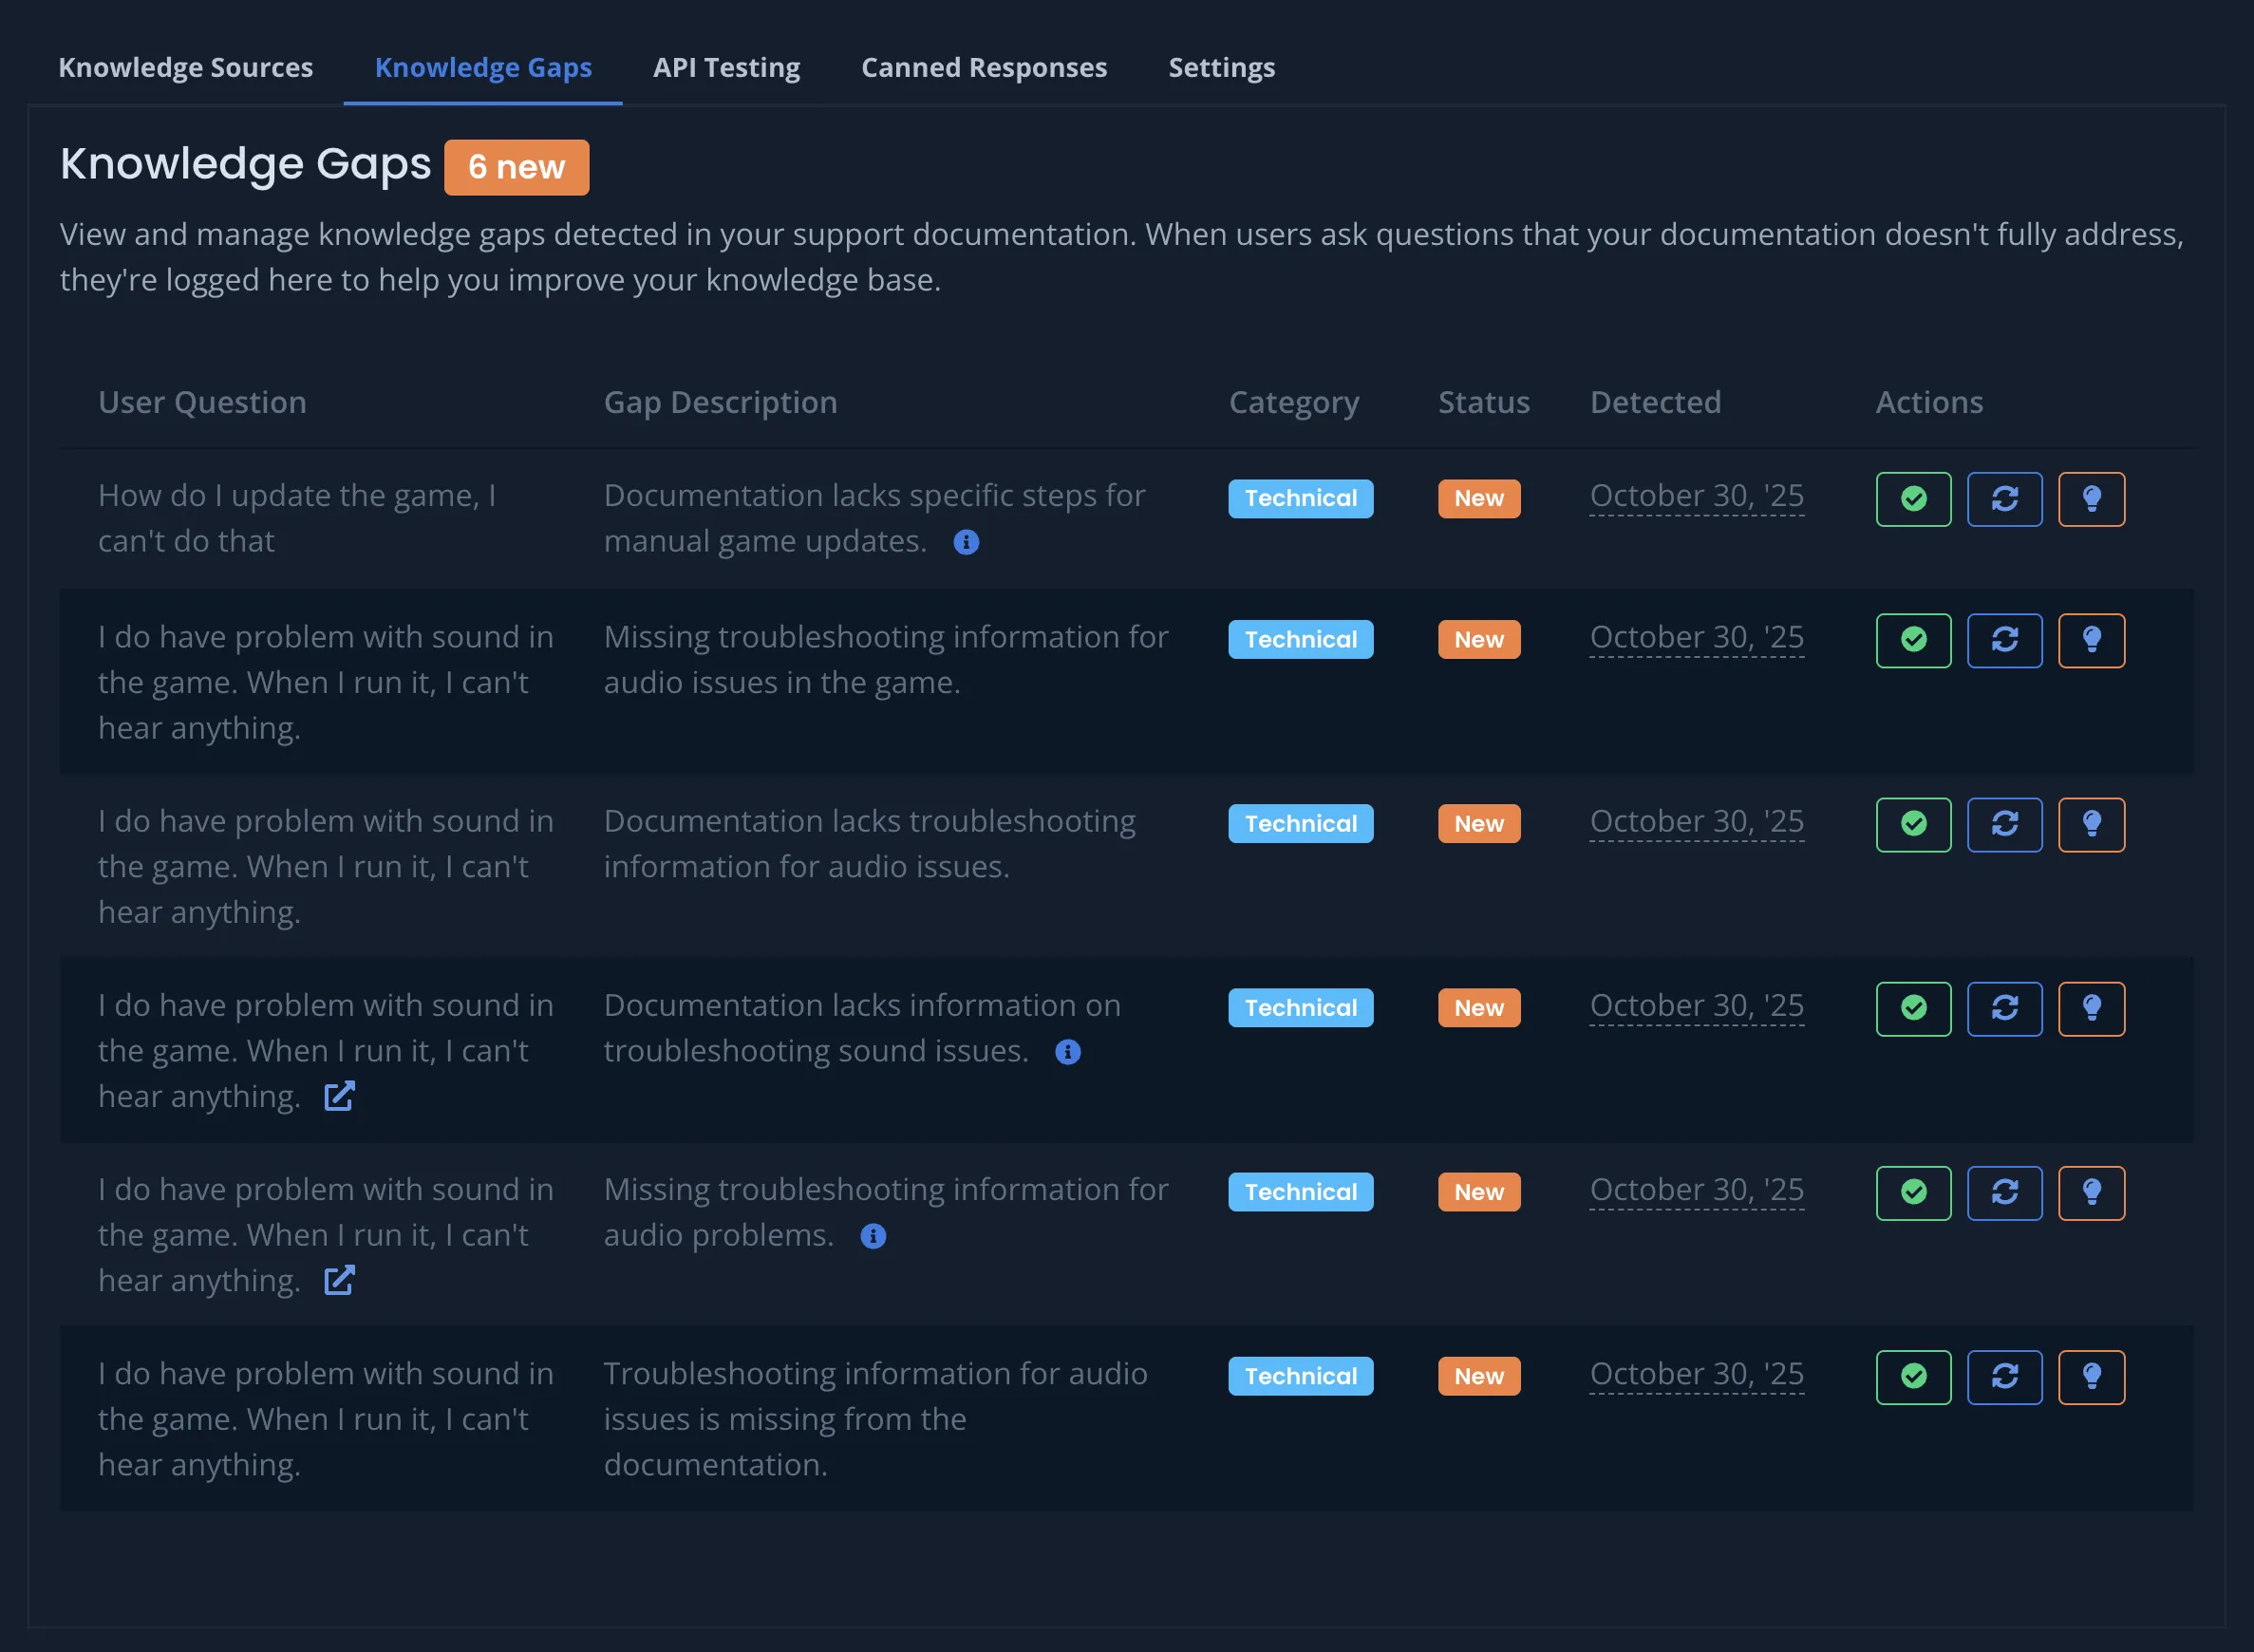Switch to Knowledge Sources tab
The height and width of the screenshot is (1652, 2254).
tap(186, 67)
